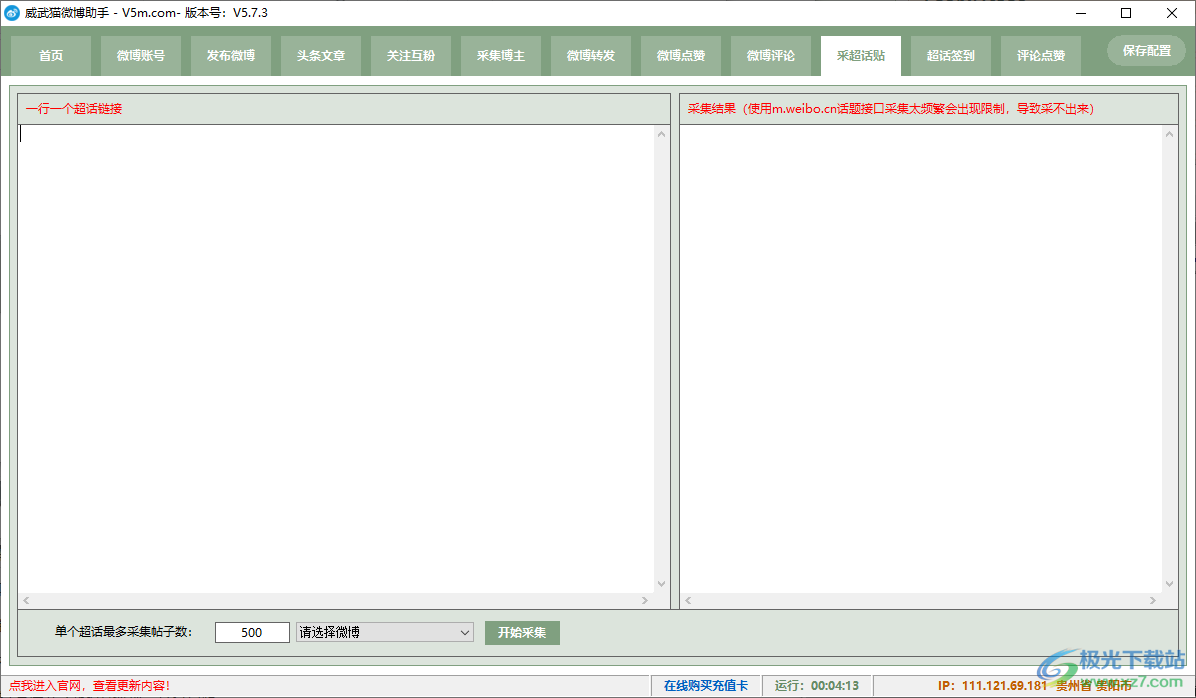Screen dimensions: 1196x698
Task: Switch to the 微博账号 tab
Action: [x=141, y=56]
